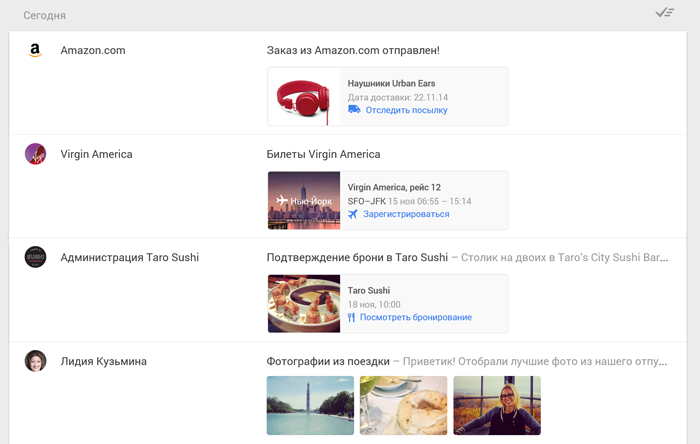Image resolution: width=700 pixels, height=444 pixels.
Task: Open email Заказ из Amazon.com отправлен
Action: [x=353, y=50]
